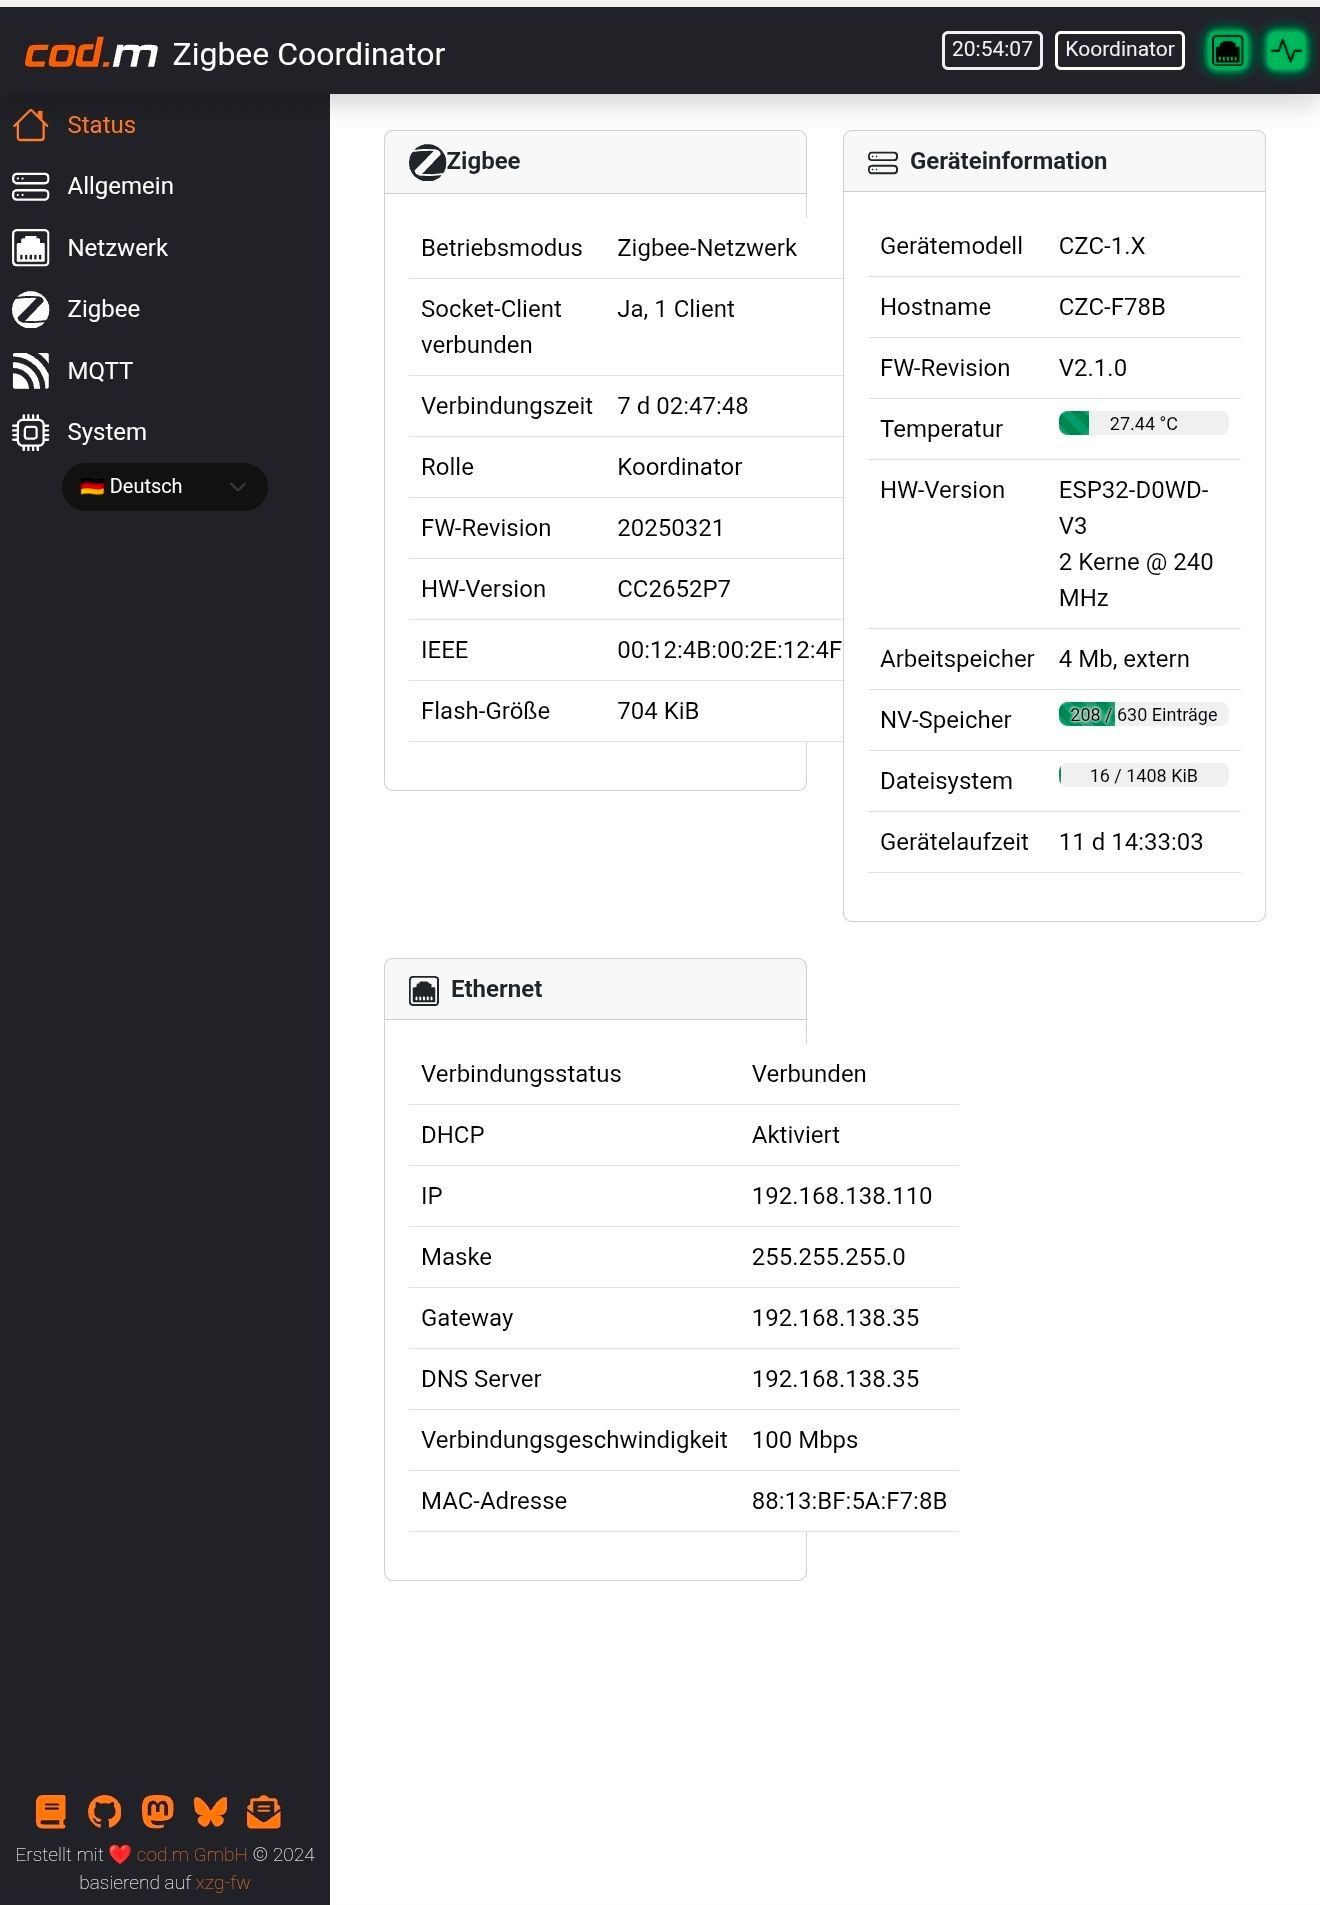The height and width of the screenshot is (1905, 1320).
Task: Open the documentation book icon in footer
Action: pyautogui.click(x=51, y=1811)
